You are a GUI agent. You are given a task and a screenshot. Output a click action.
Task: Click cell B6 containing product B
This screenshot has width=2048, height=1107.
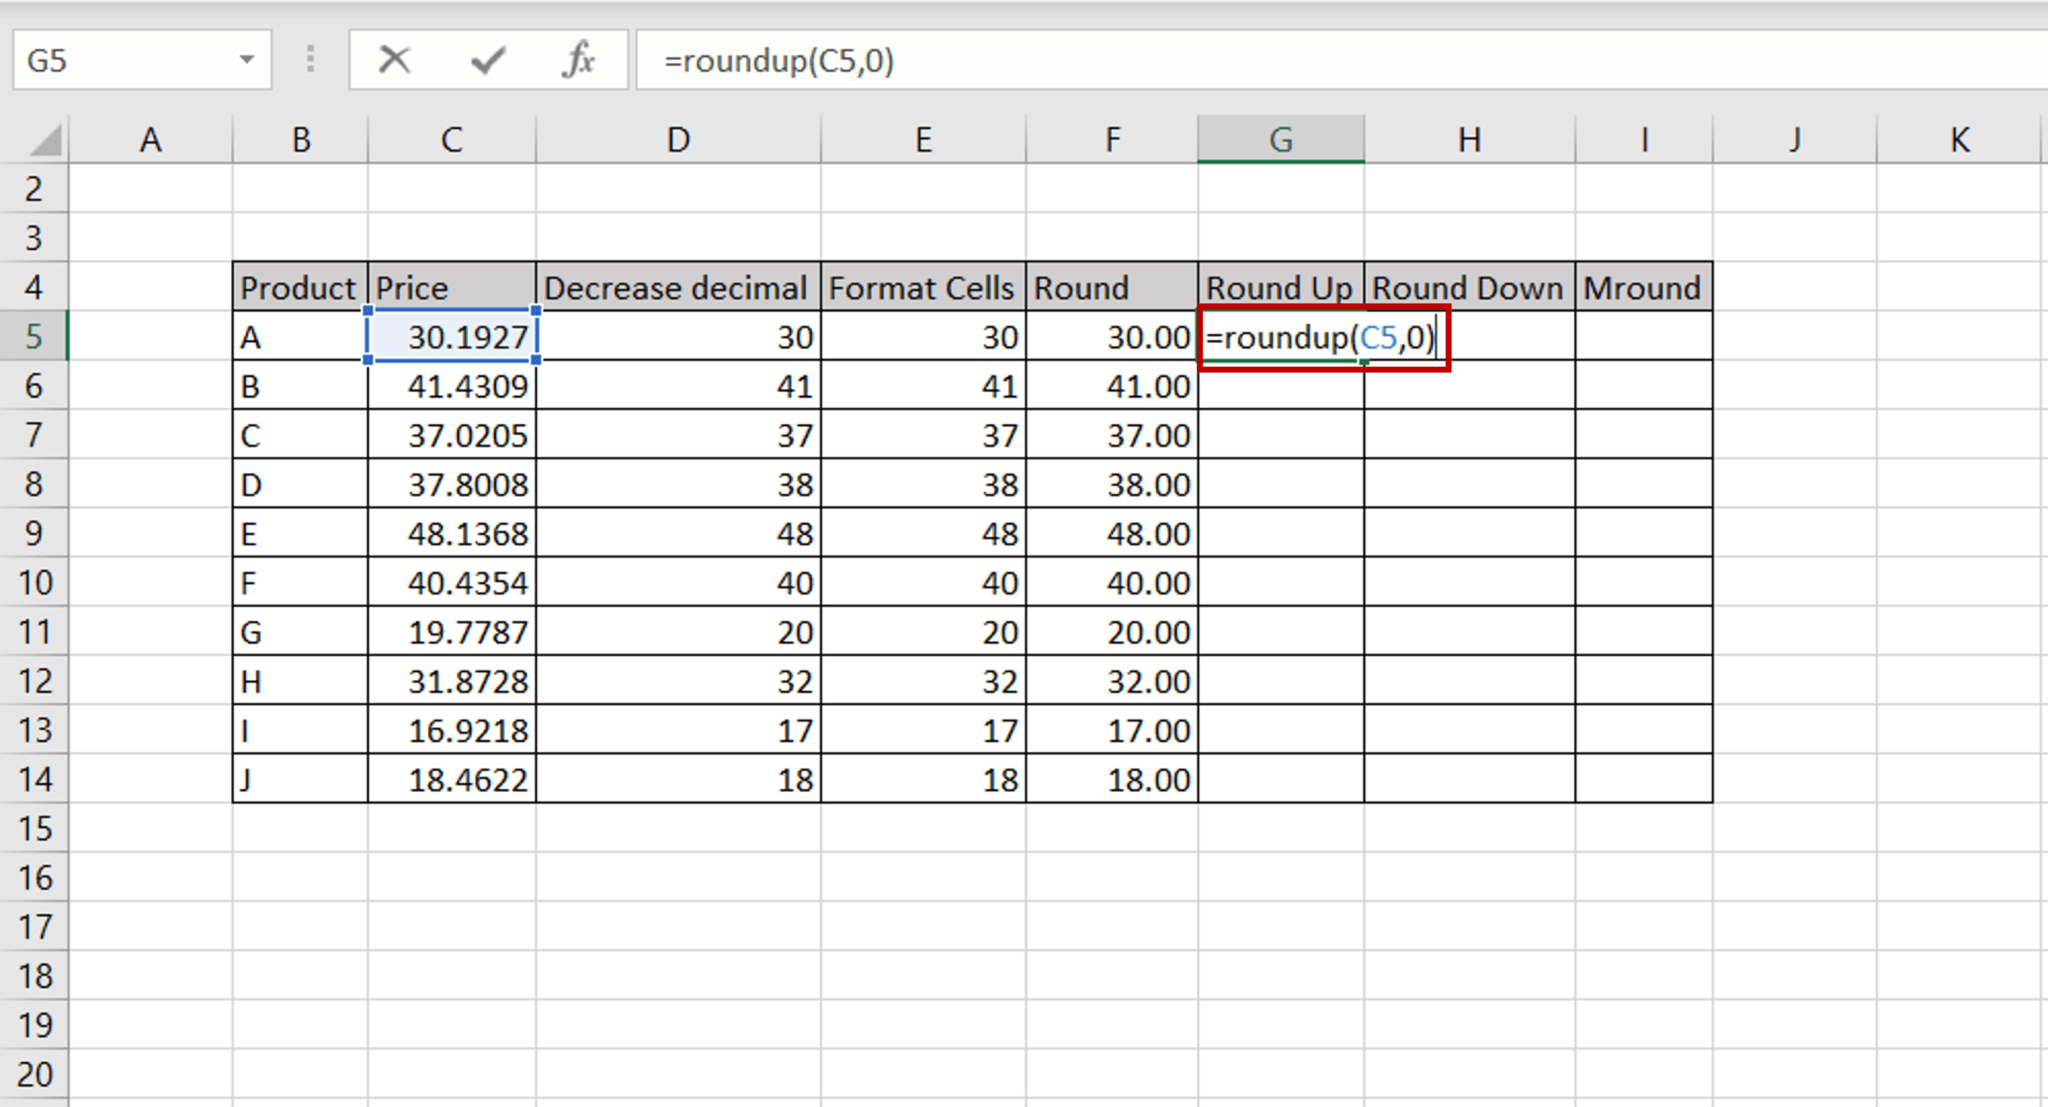pos(299,386)
